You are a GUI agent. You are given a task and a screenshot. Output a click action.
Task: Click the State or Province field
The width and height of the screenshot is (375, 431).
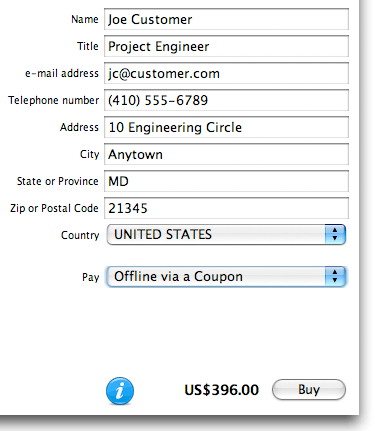pos(226,181)
